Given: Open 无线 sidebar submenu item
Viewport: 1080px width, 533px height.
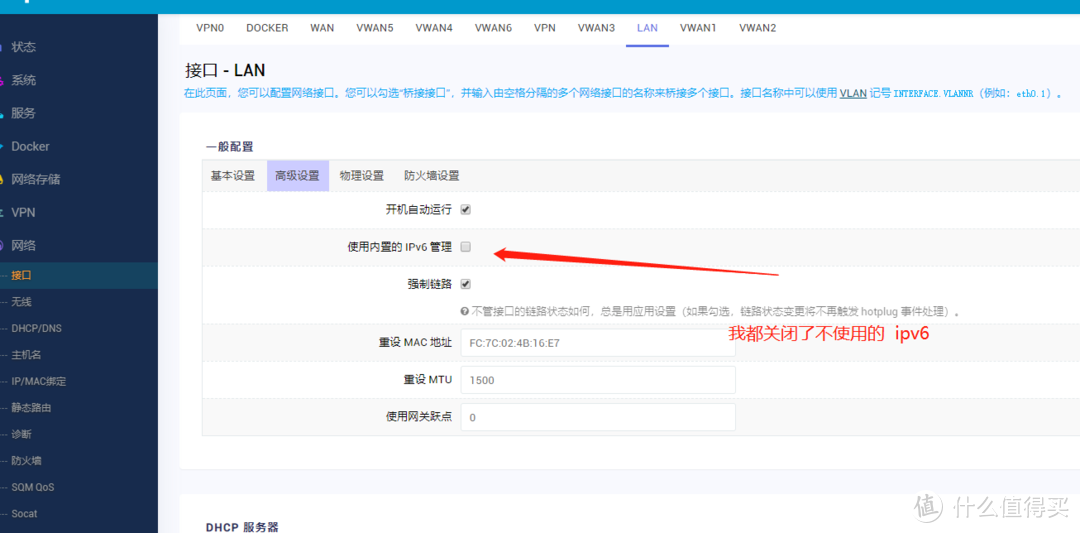Looking at the screenshot, I should point(21,302).
